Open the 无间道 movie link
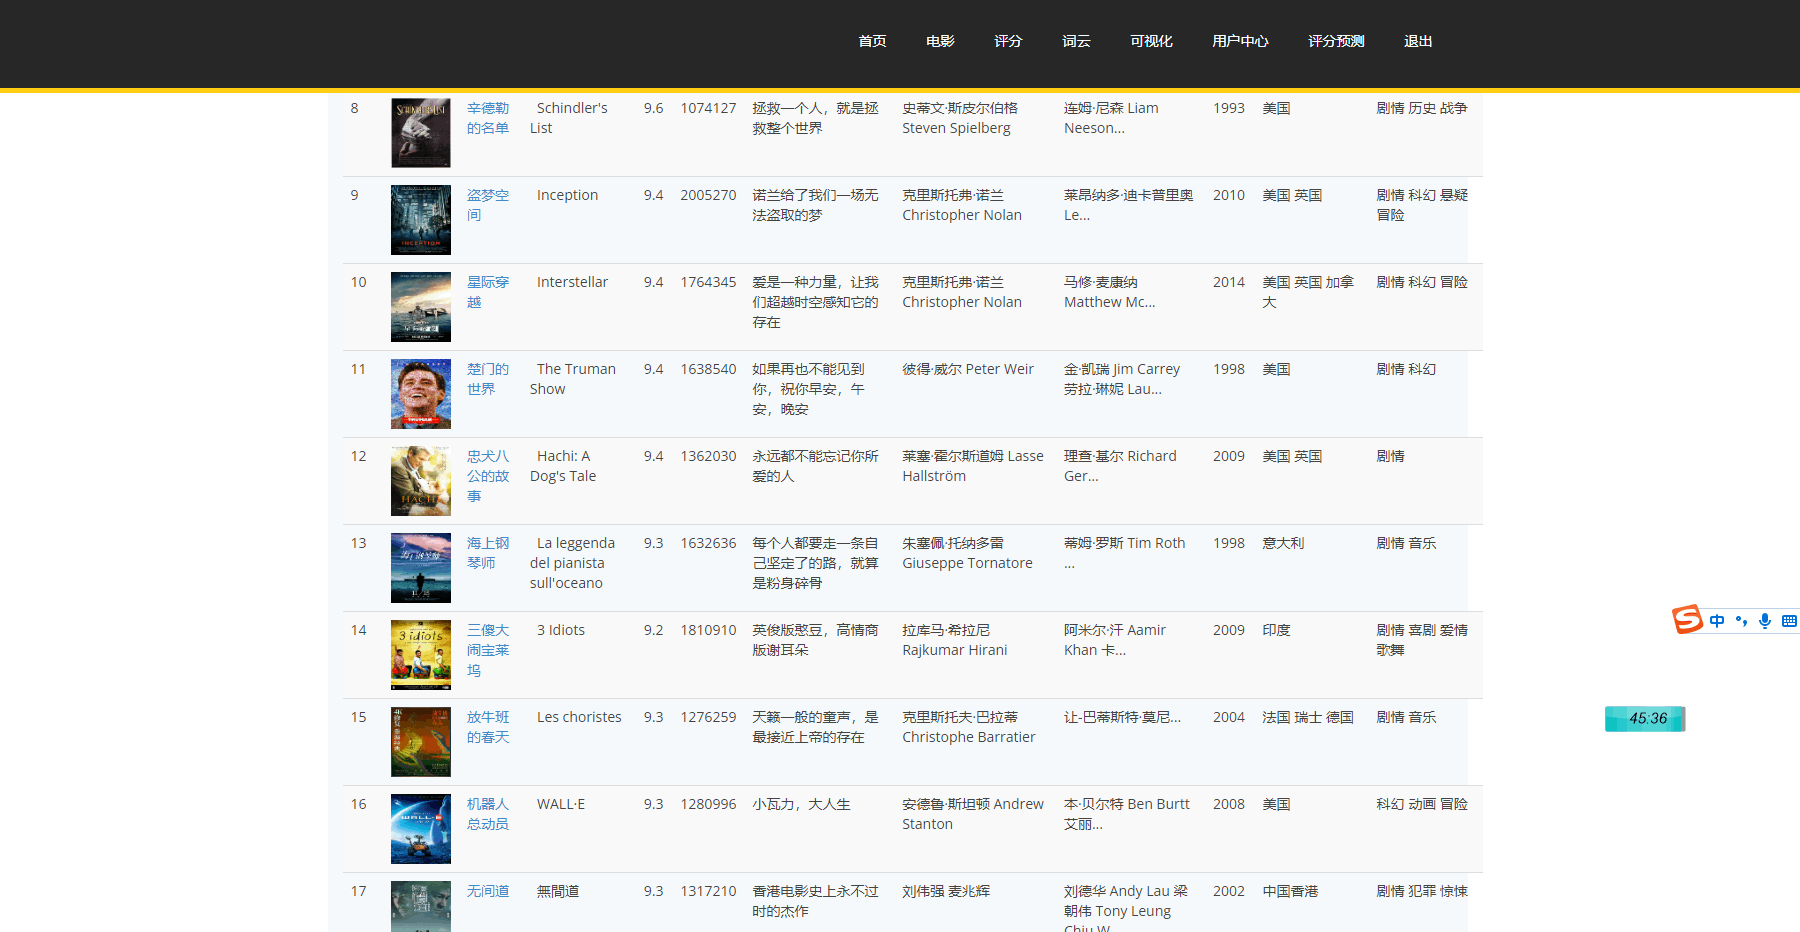Image resolution: width=1800 pixels, height=932 pixels. point(488,891)
